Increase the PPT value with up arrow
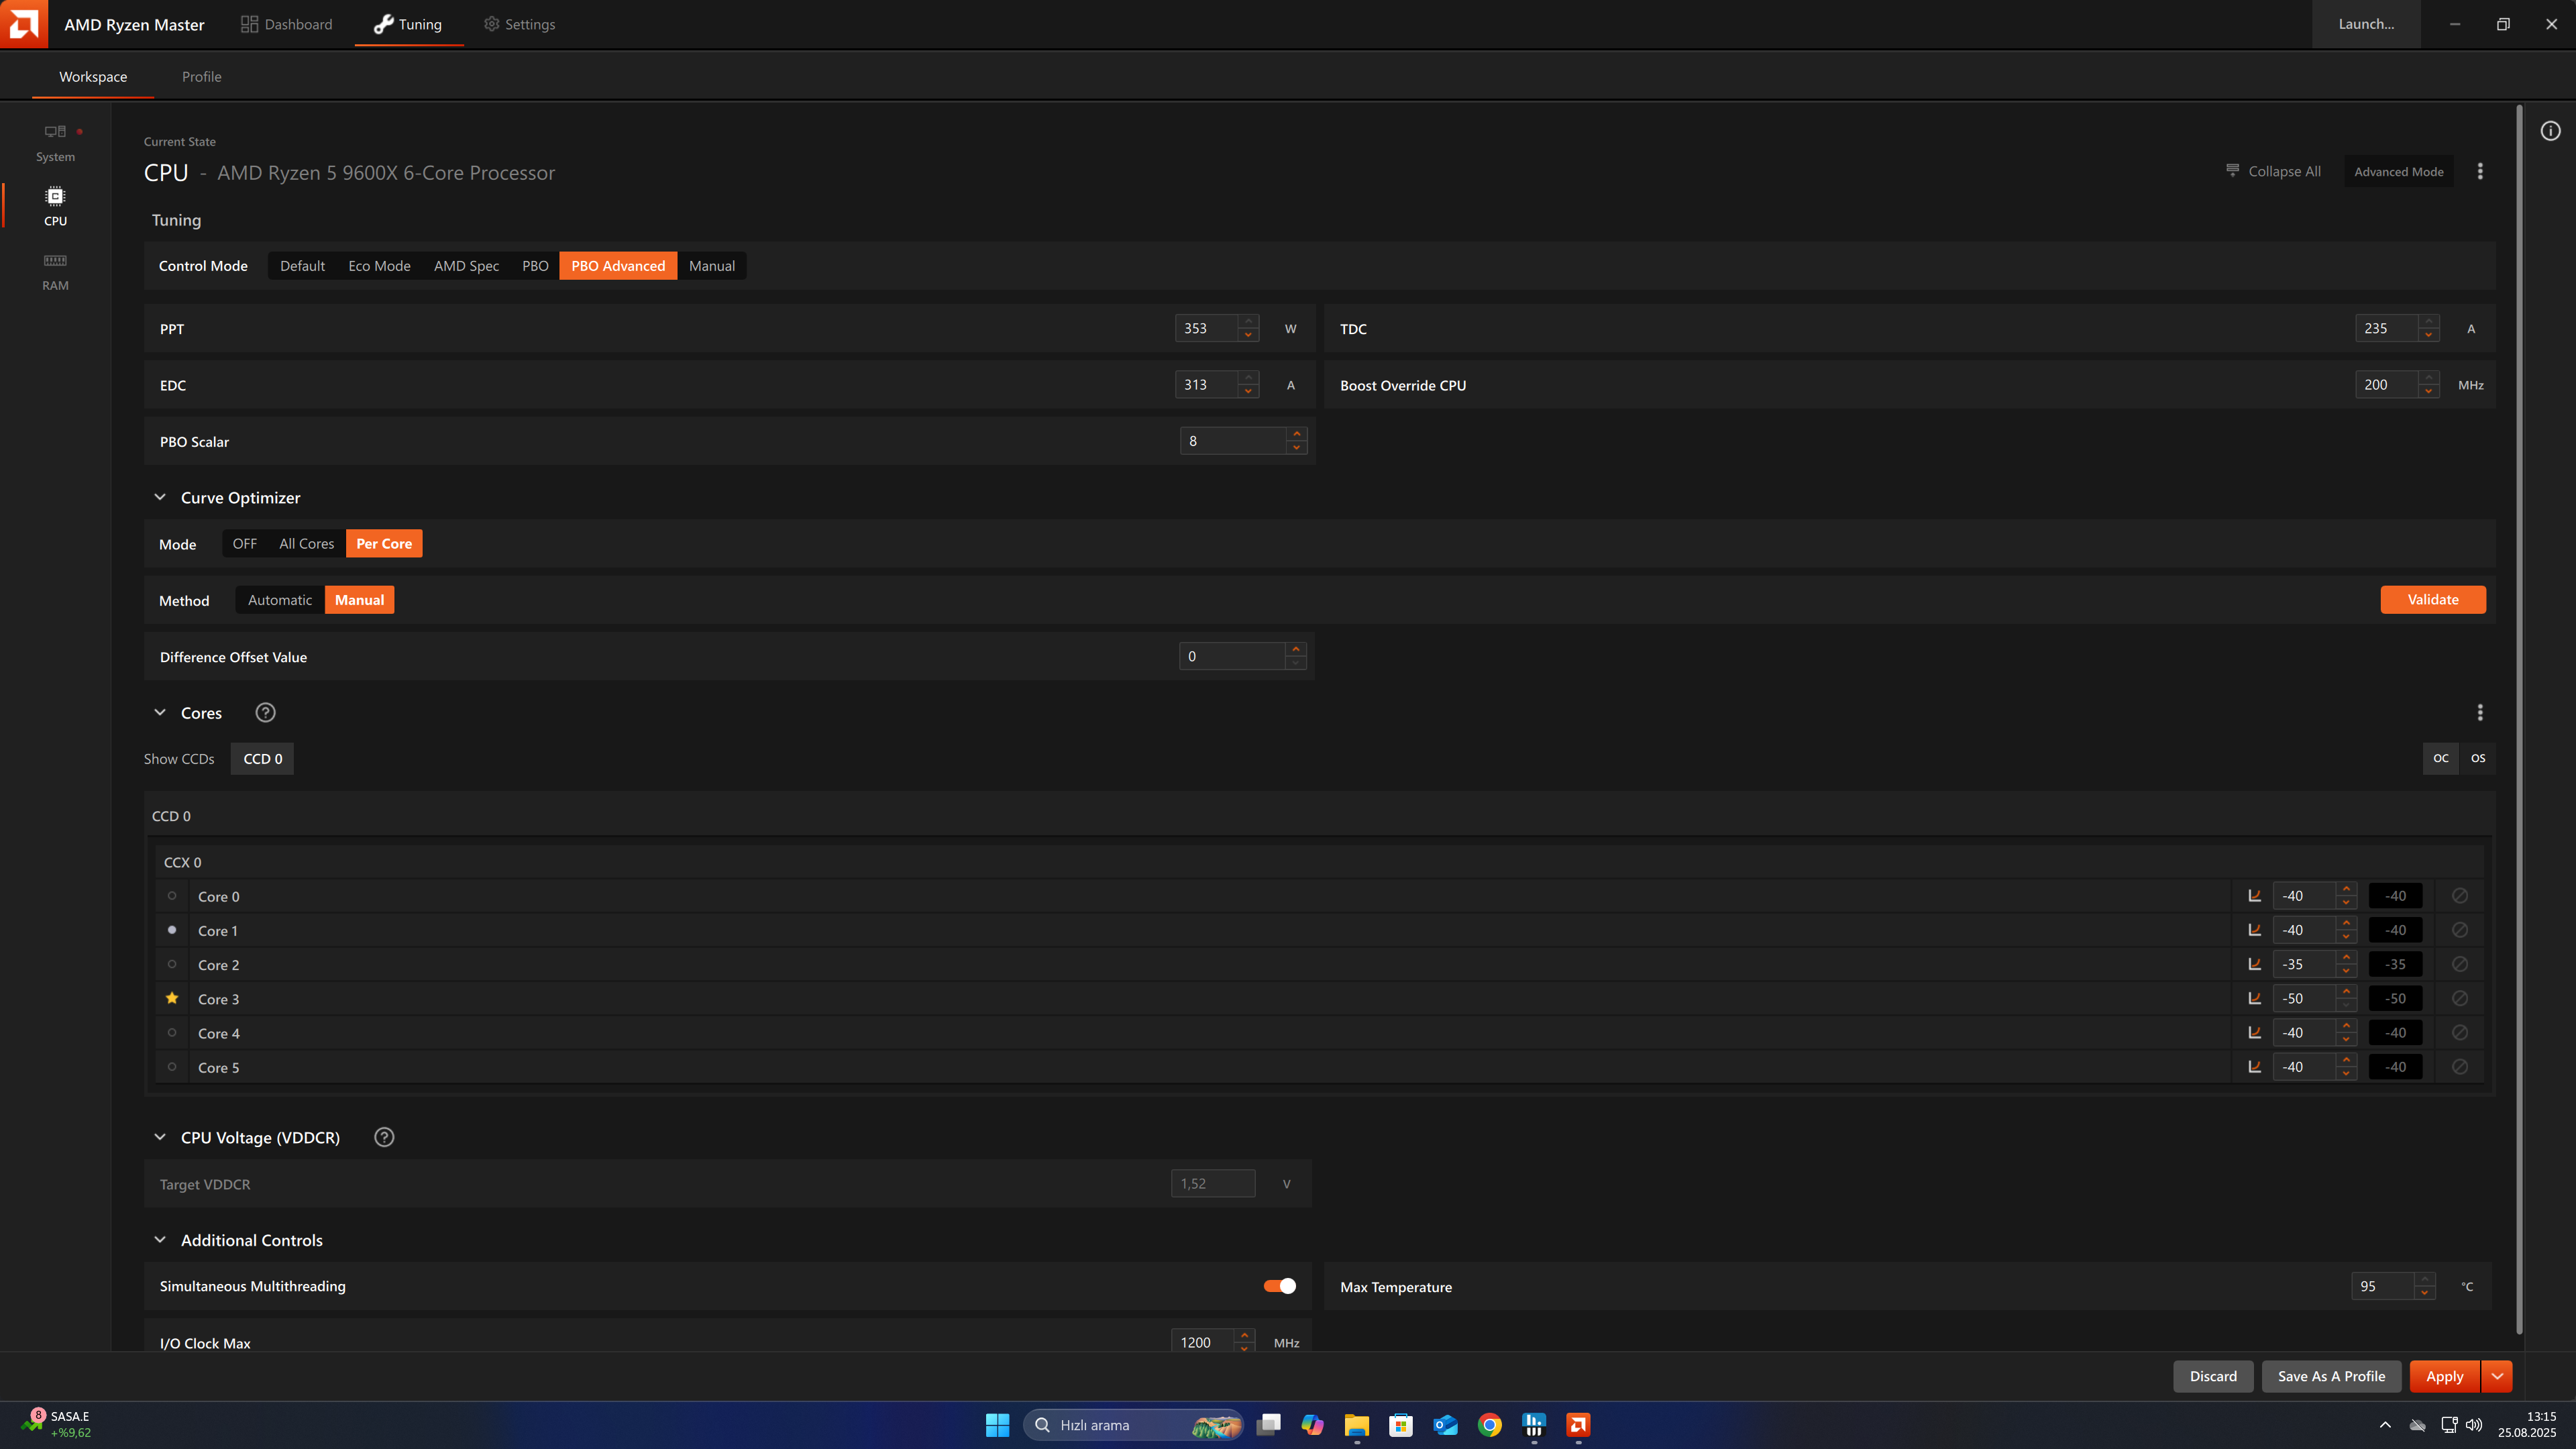Viewport: 2576px width, 1449px height. tap(1248, 322)
